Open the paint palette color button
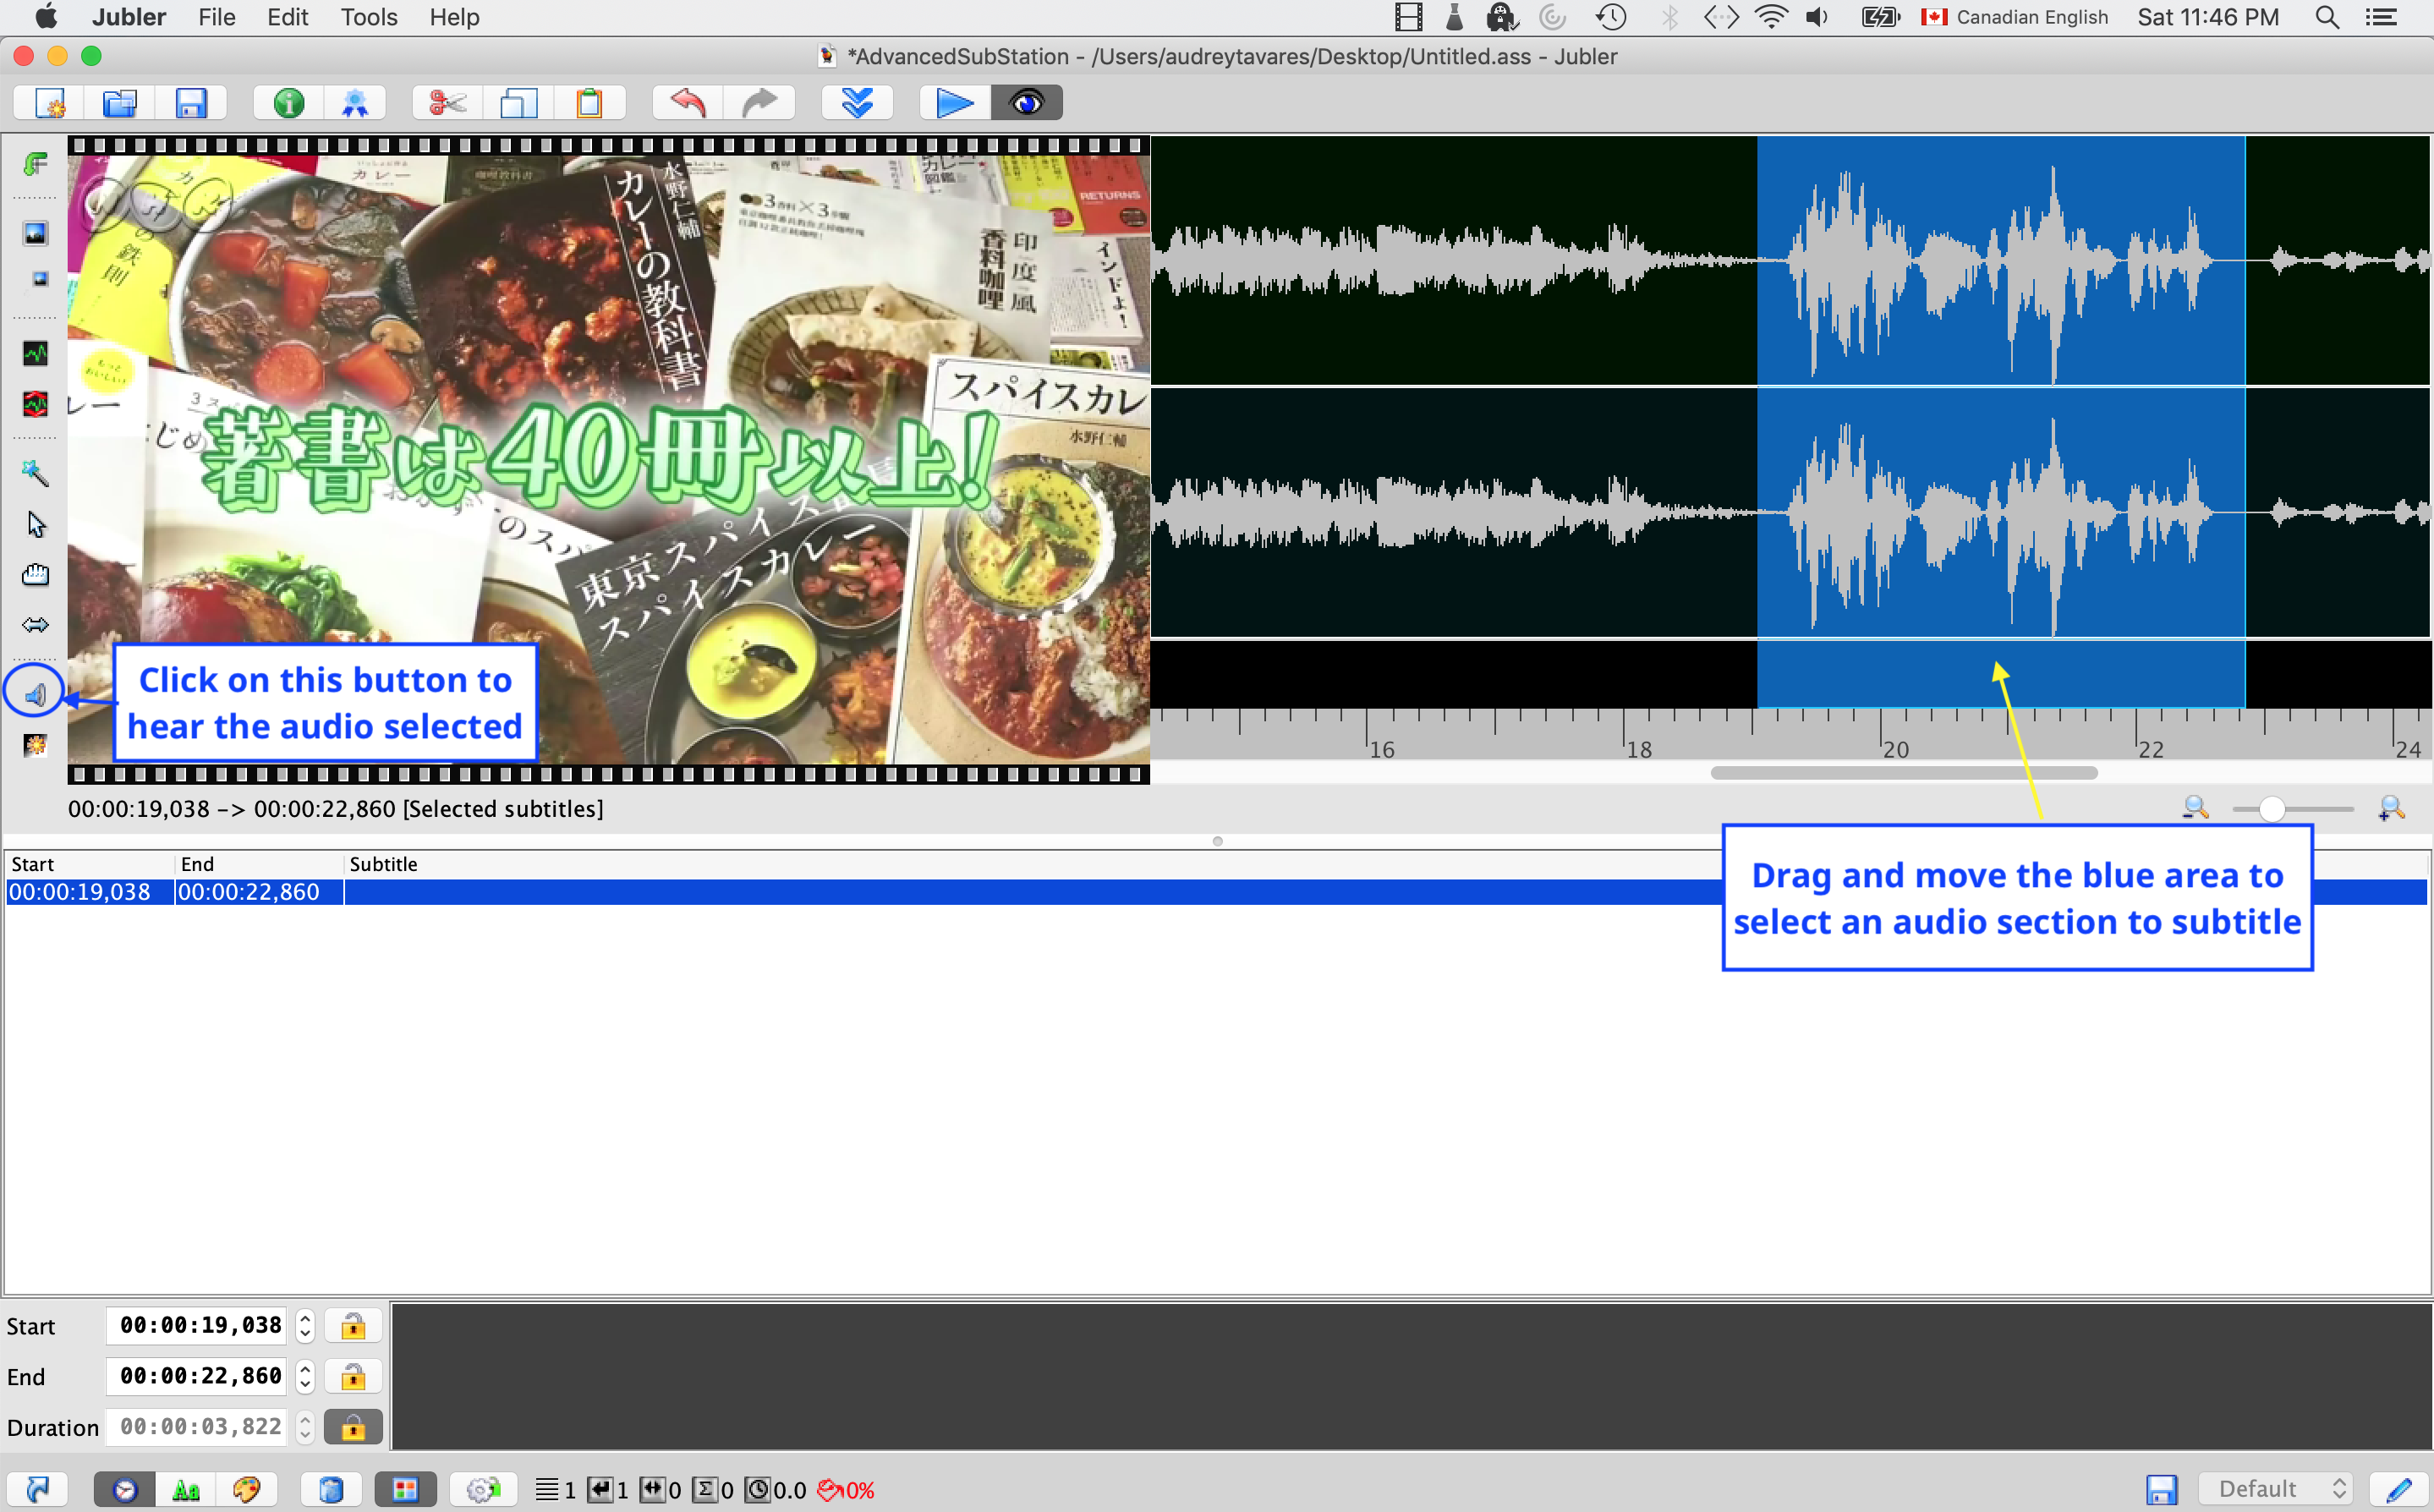The width and height of the screenshot is (2434, 1512). pos(247,1490)
